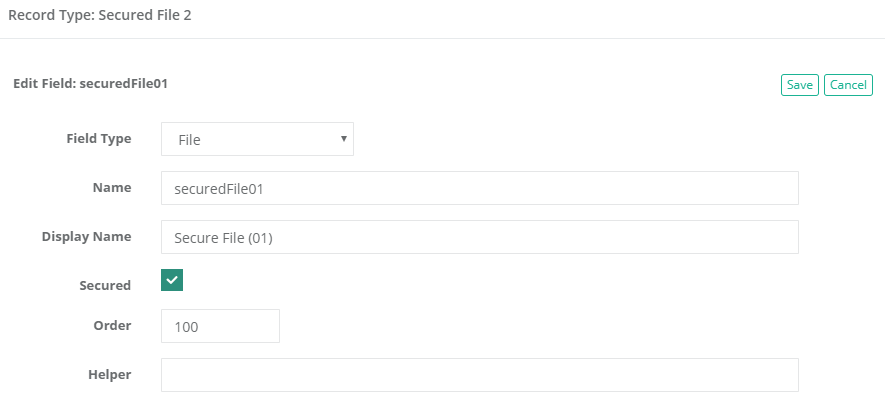Image resolution: width=885 pixels, height=412 pixels.
Task: Uncheck the Secured checkbox
Action: point(172,281)
